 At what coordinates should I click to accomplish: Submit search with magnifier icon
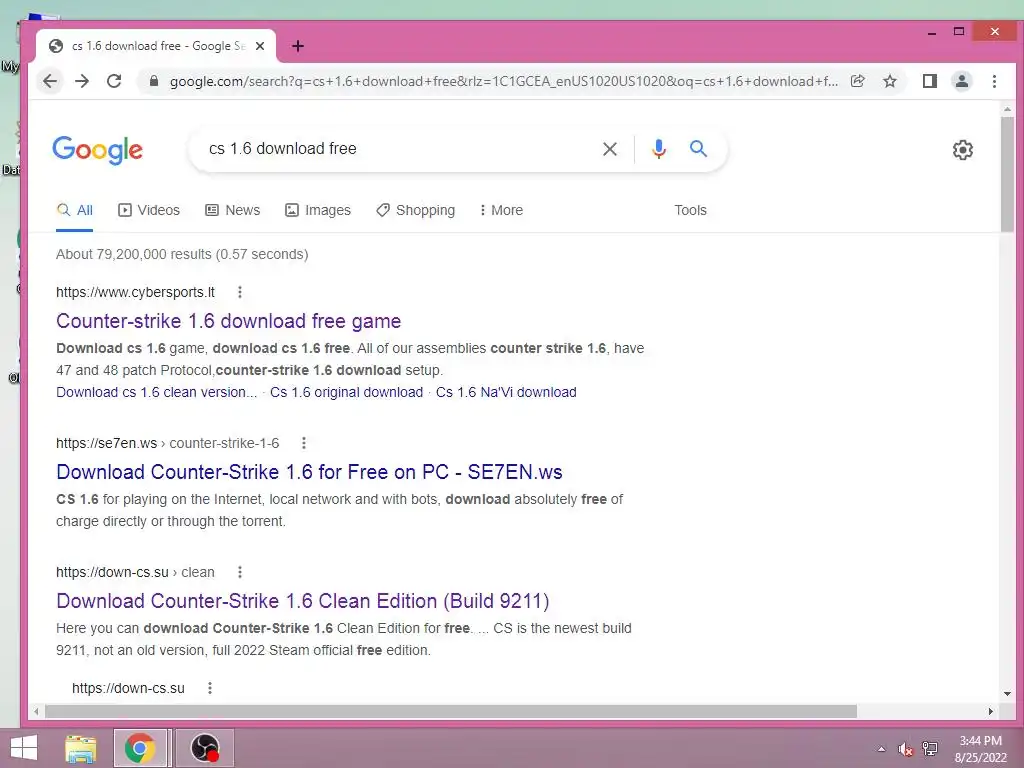698,149
